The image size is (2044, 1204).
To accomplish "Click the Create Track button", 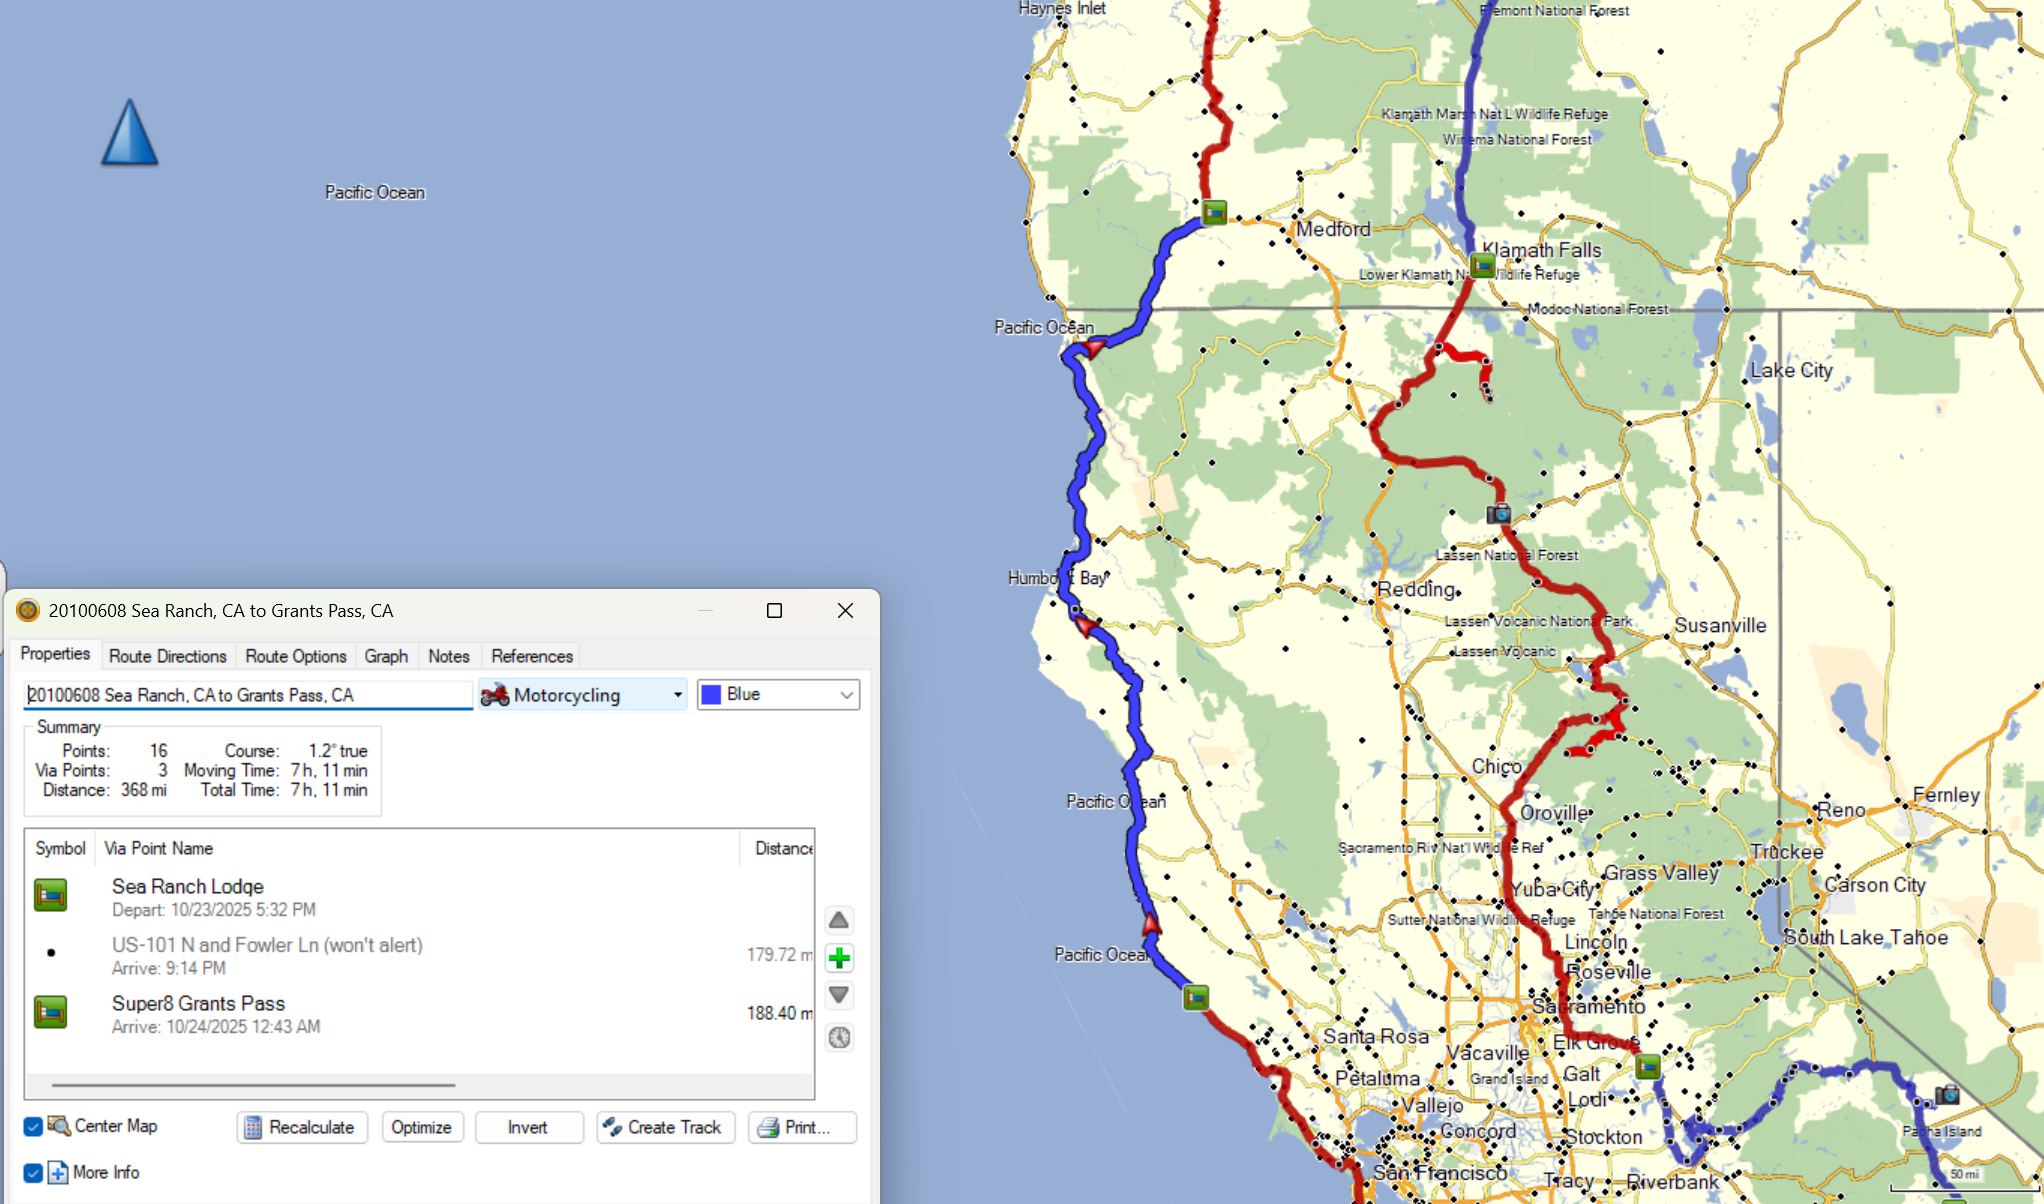I will pyautogui.click(x=665, y=1127).
